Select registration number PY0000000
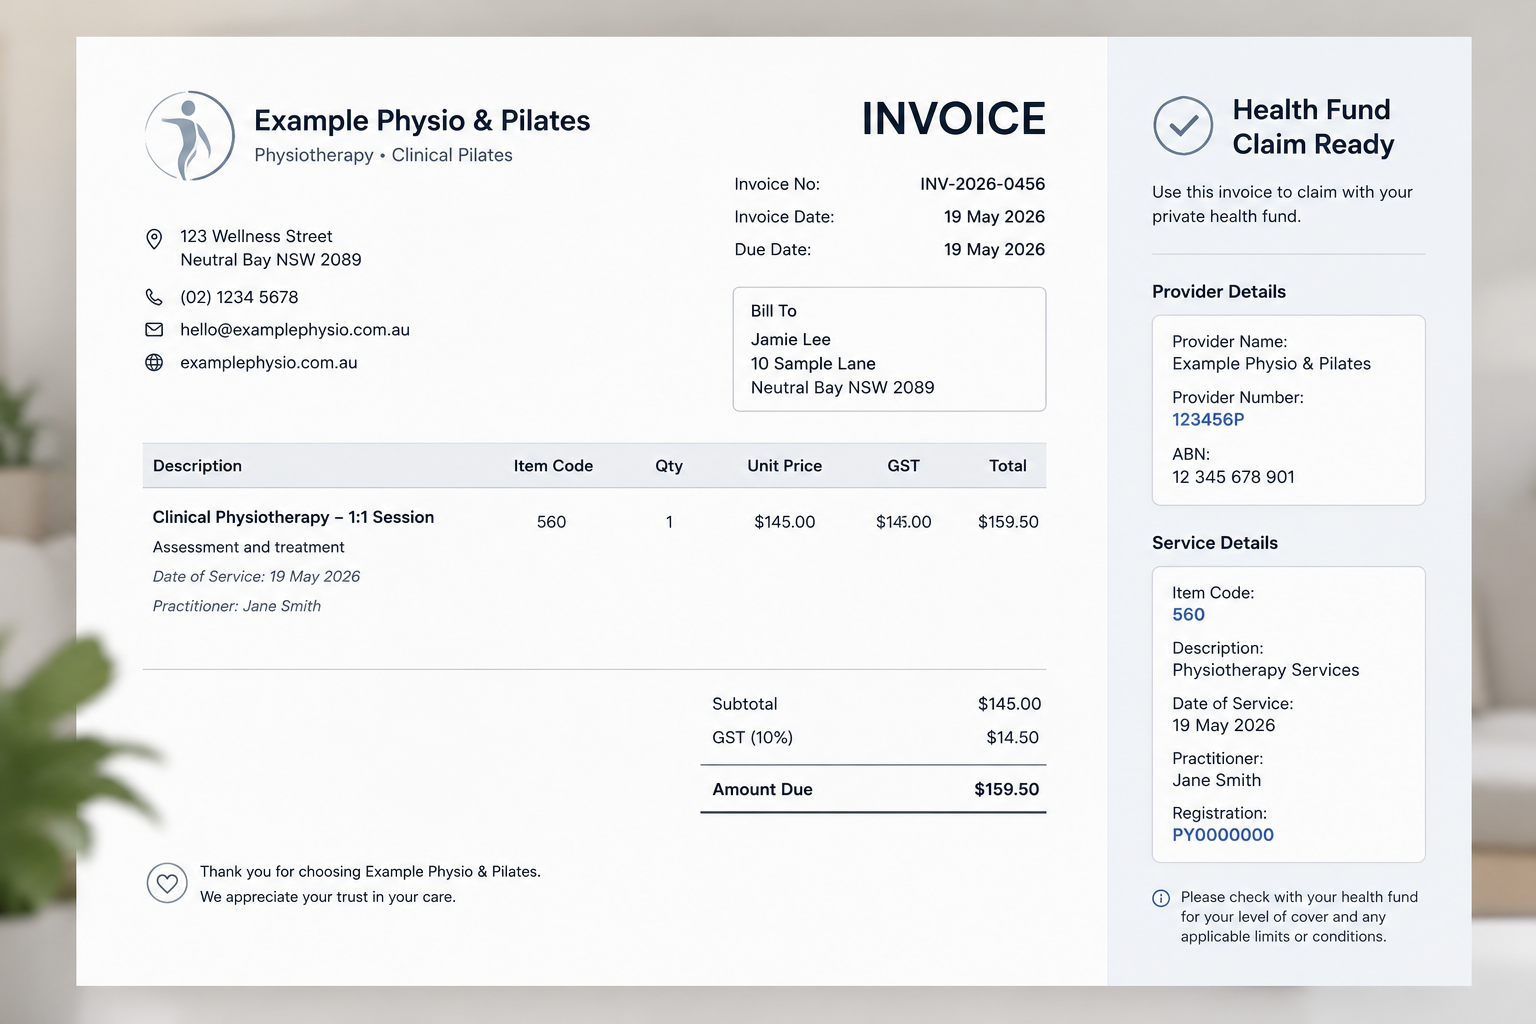Screen dimensions: 1536x1024 (1223, 835)
